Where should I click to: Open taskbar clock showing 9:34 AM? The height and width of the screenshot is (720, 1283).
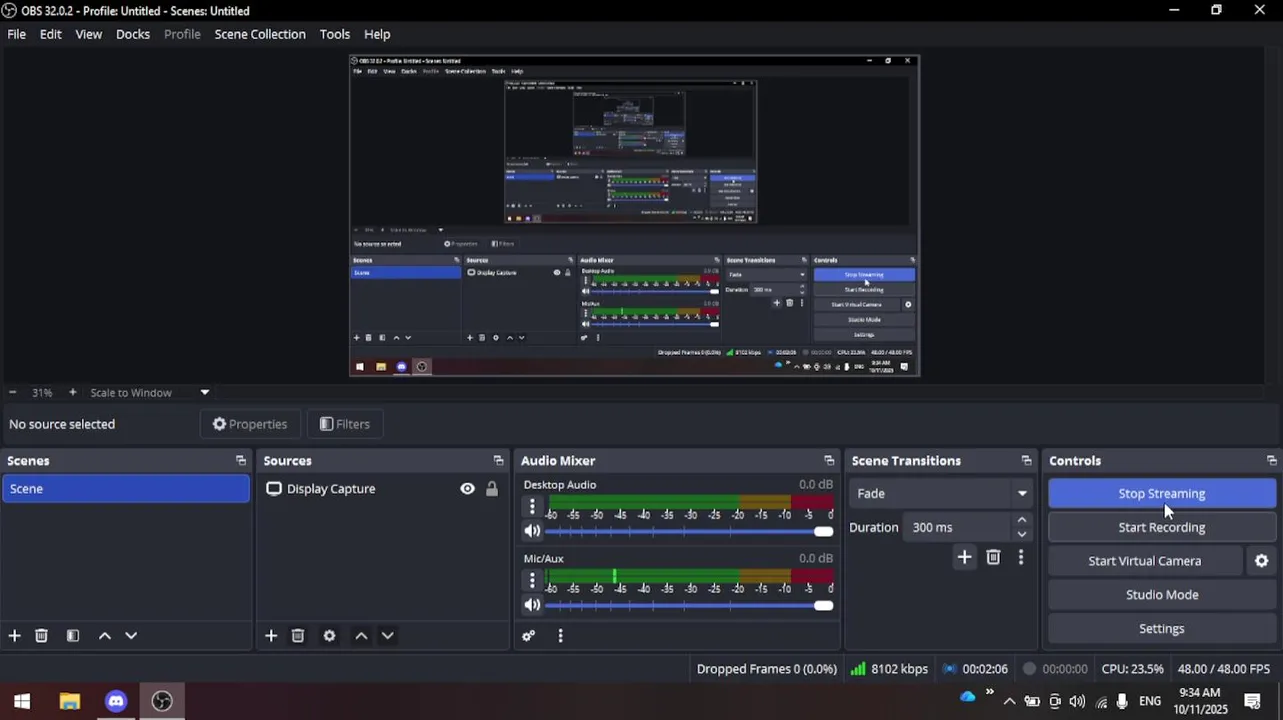[1200, 700]
